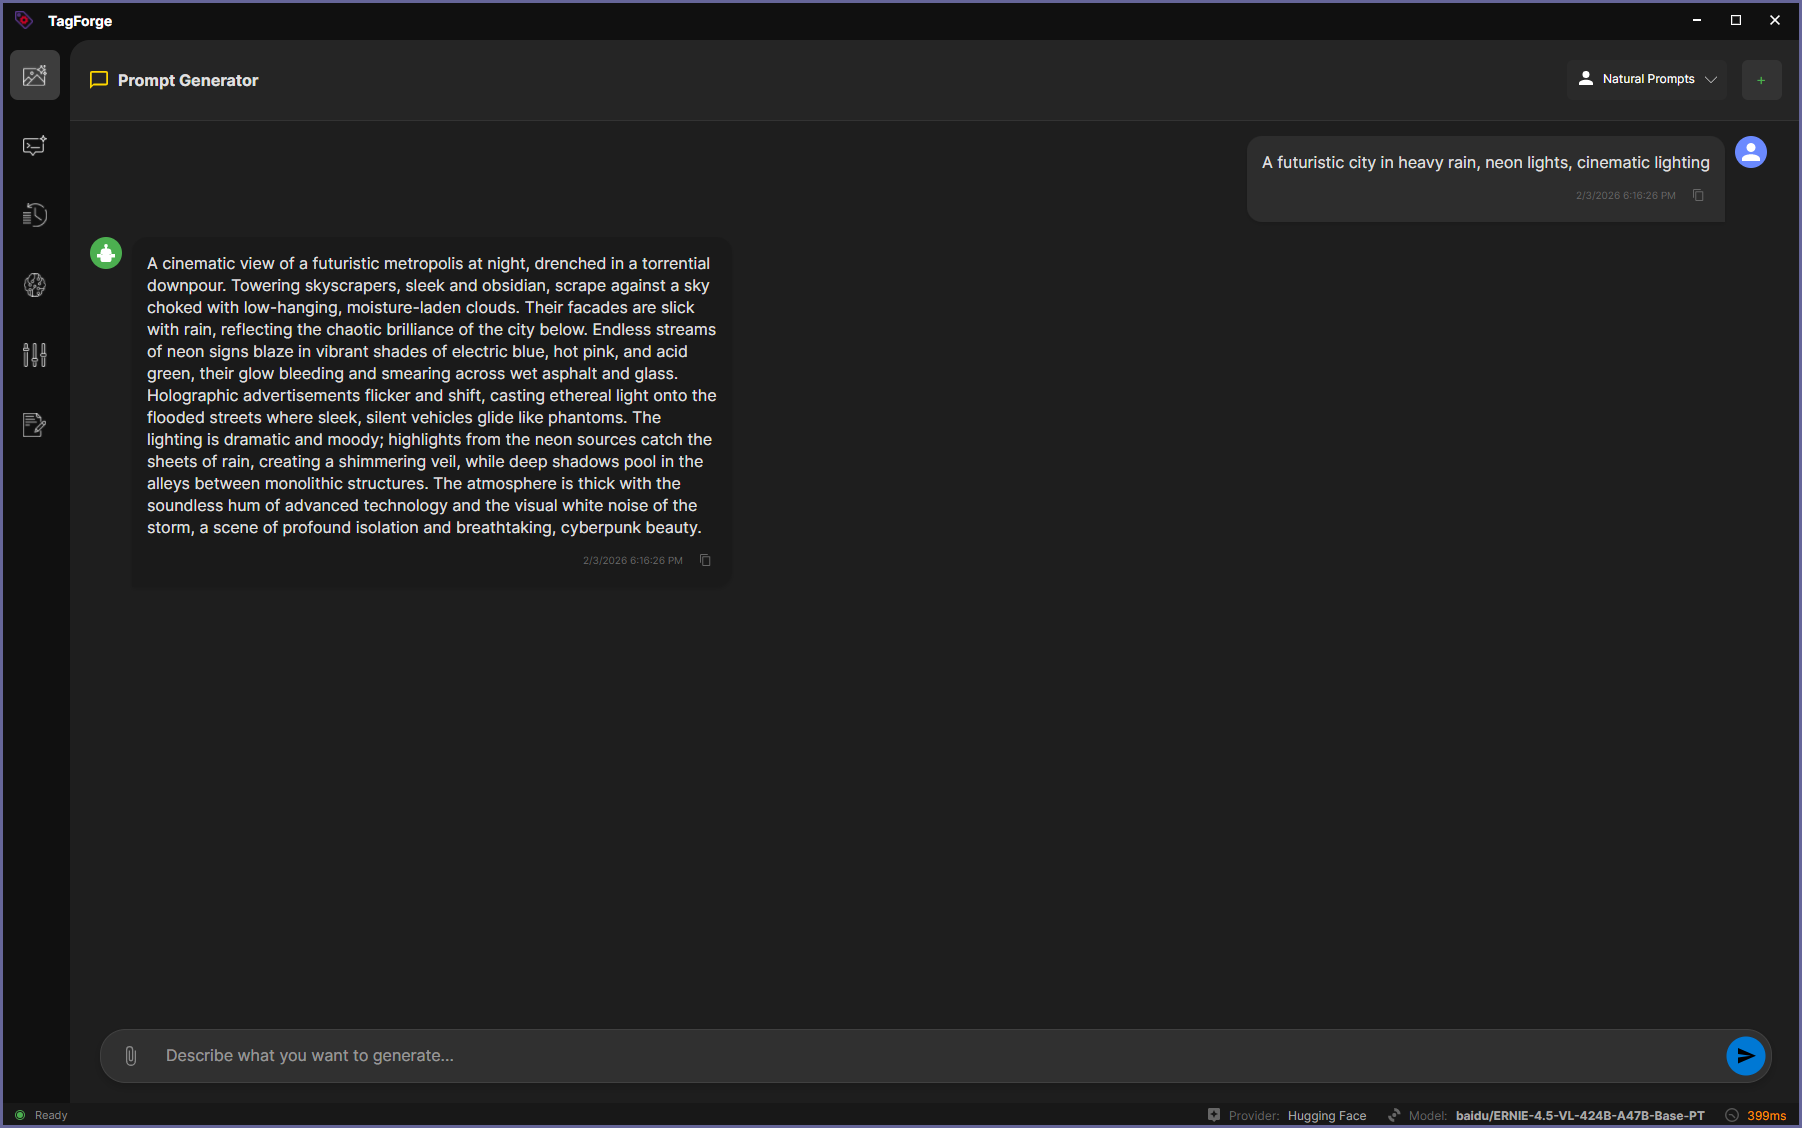Open the document edit sidebar icon
The width and height of the screenshot is (1802, 1128).
pyautogui.click(x=35, y=425)
